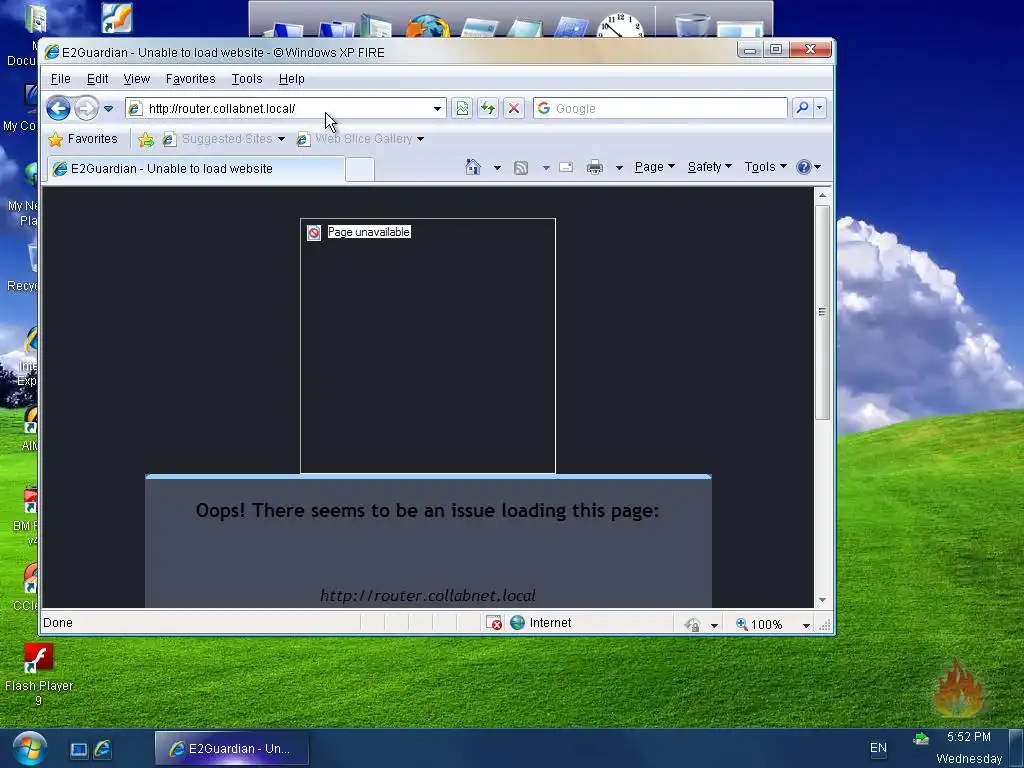This screenshot has height=768, width=1024.
Task: Stop loading with the red X icon
Action: (514, 108)
